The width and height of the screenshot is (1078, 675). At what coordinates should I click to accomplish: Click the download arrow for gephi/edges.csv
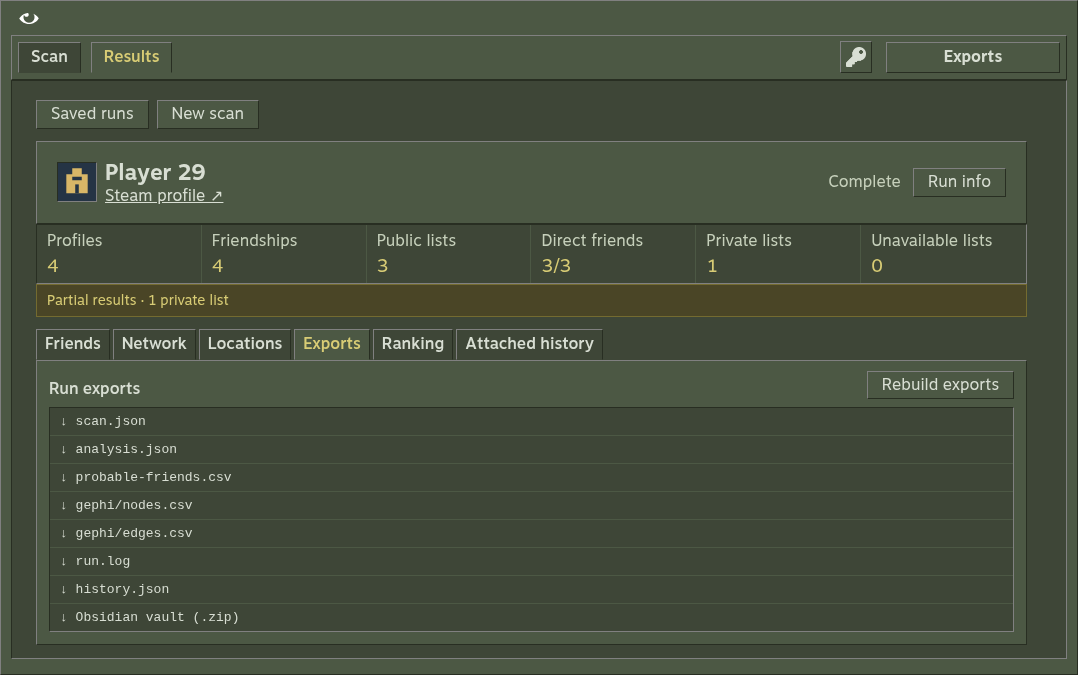(63, 533)
